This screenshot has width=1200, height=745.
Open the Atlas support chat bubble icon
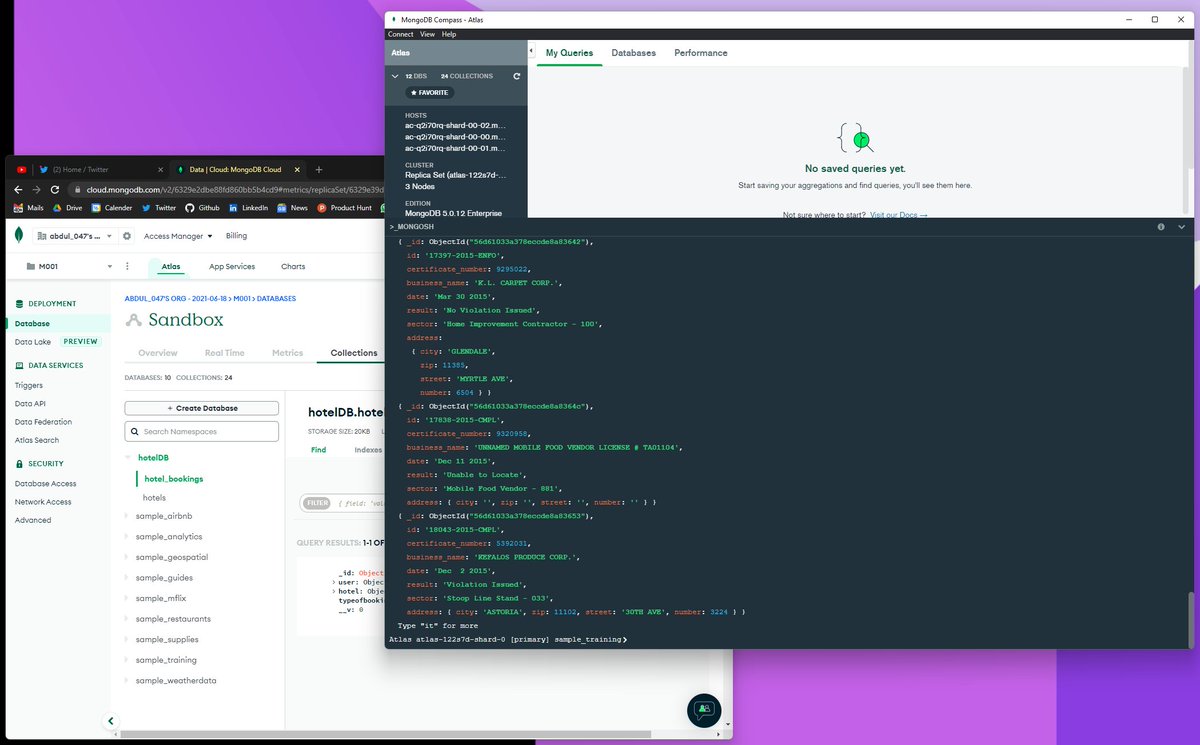pos(704,709)
